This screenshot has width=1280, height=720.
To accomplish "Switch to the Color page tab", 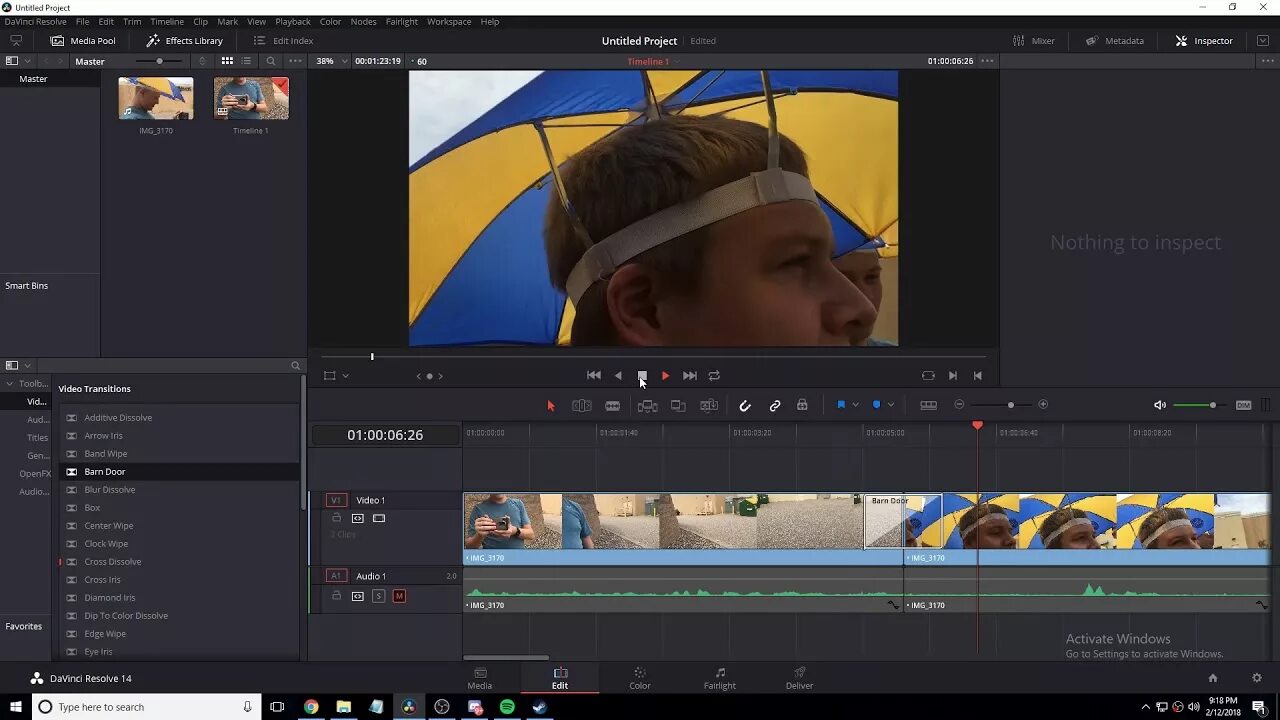I will (x=639, y=678).
